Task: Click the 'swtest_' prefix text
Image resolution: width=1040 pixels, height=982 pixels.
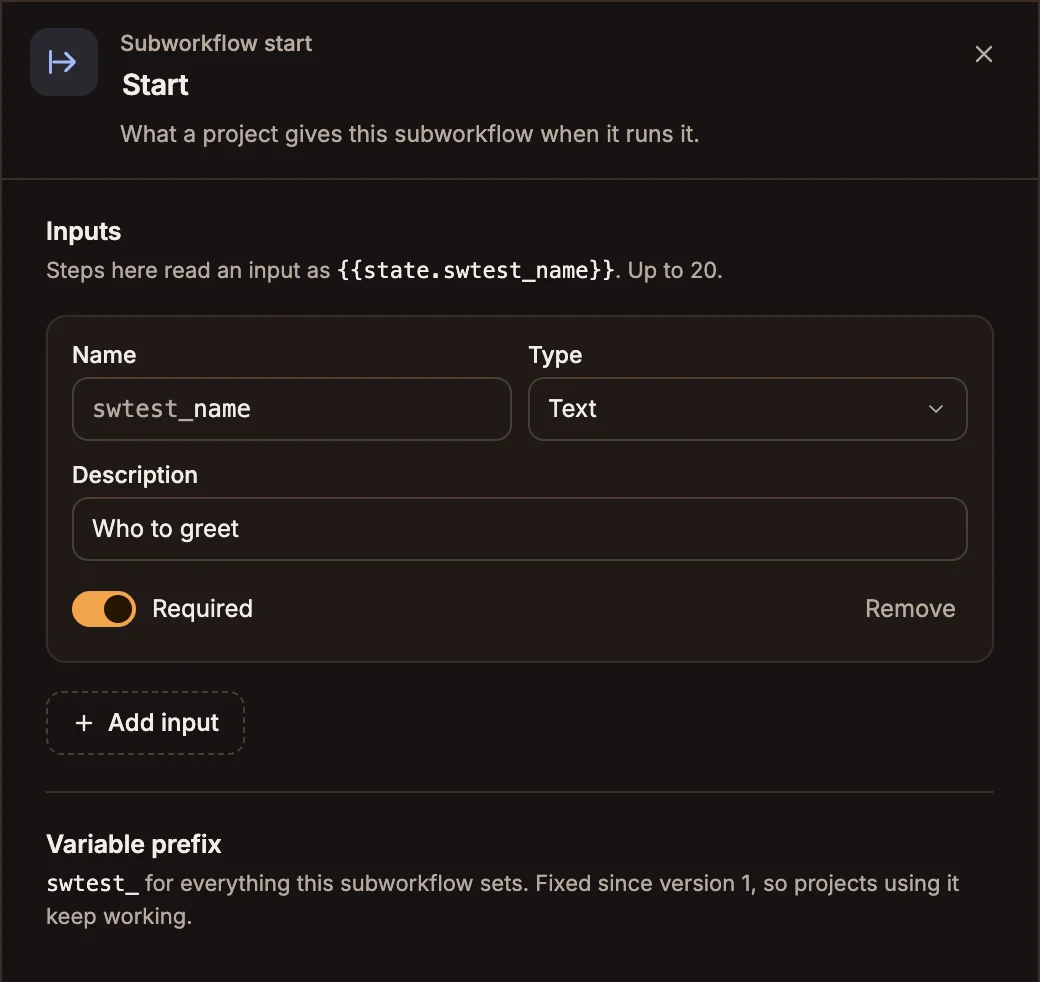Action: pyautogui.click(x=93, y=884)
